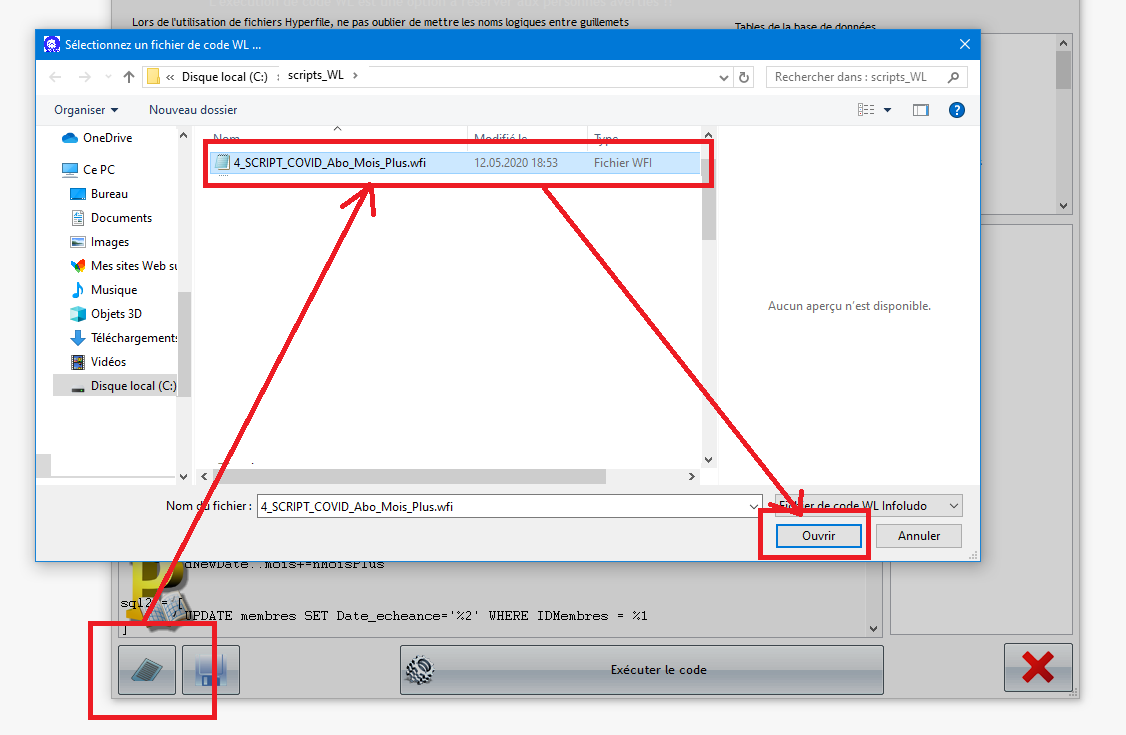
Task: Click the Ouvrir button
Action: point(818,536)
